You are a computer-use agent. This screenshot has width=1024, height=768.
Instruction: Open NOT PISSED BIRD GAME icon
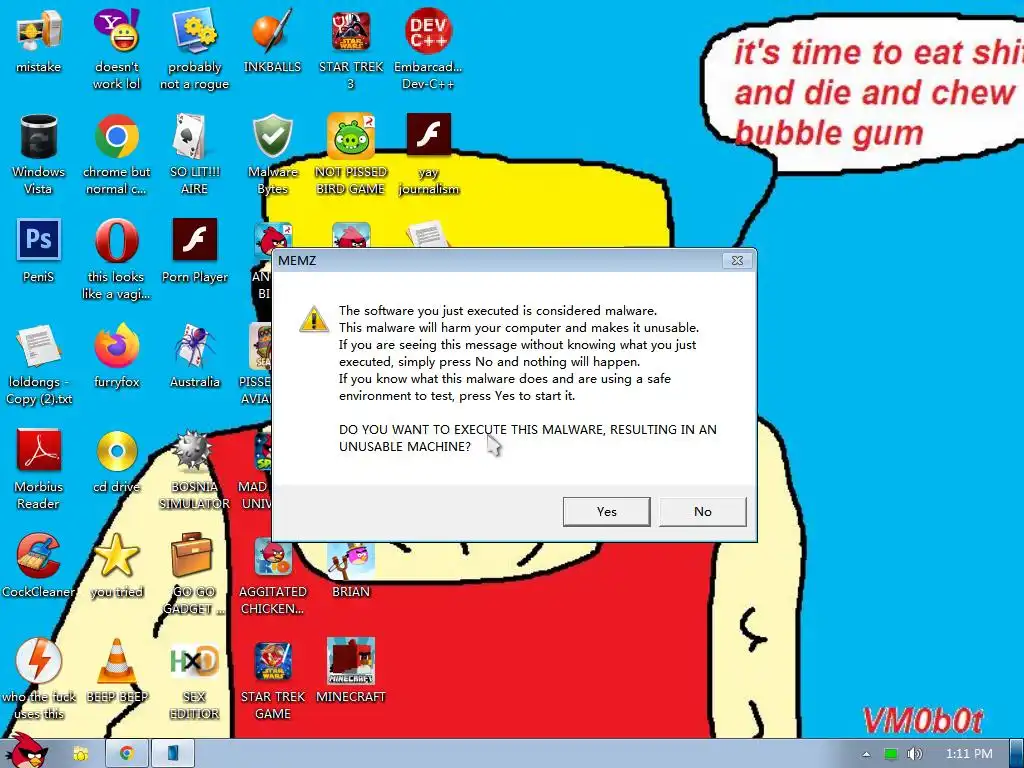(x=351, y=154)
